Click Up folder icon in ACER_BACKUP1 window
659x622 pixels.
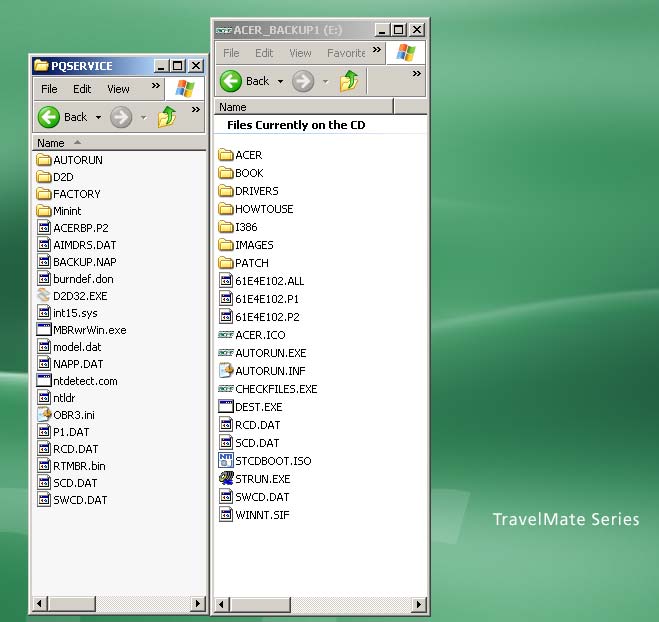(x=349, y=81)
